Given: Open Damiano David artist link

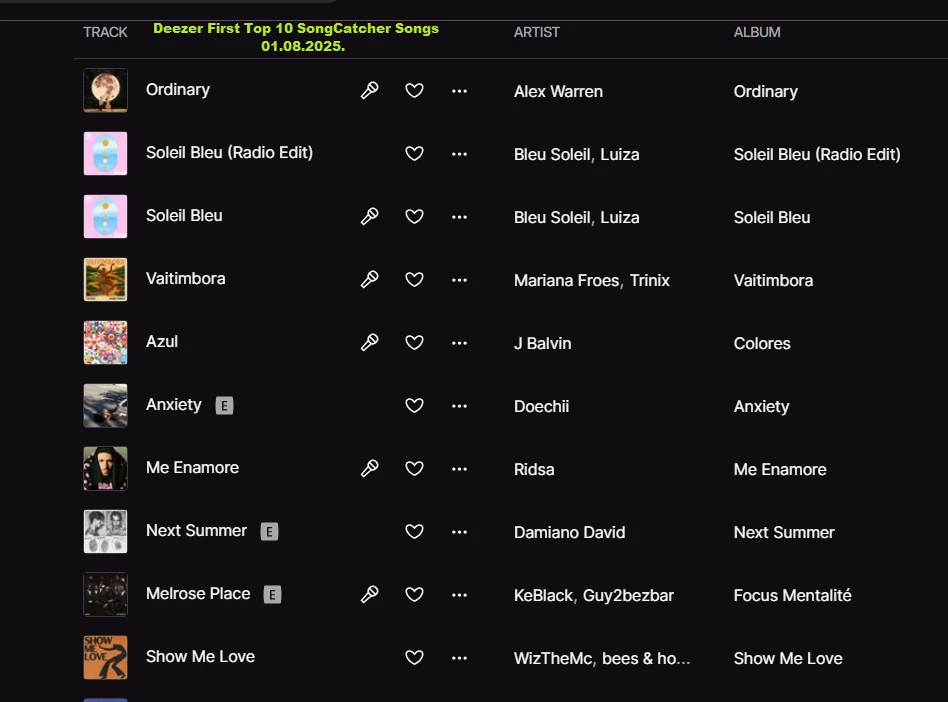Looking at the screenshot, I should coord(570,532).
